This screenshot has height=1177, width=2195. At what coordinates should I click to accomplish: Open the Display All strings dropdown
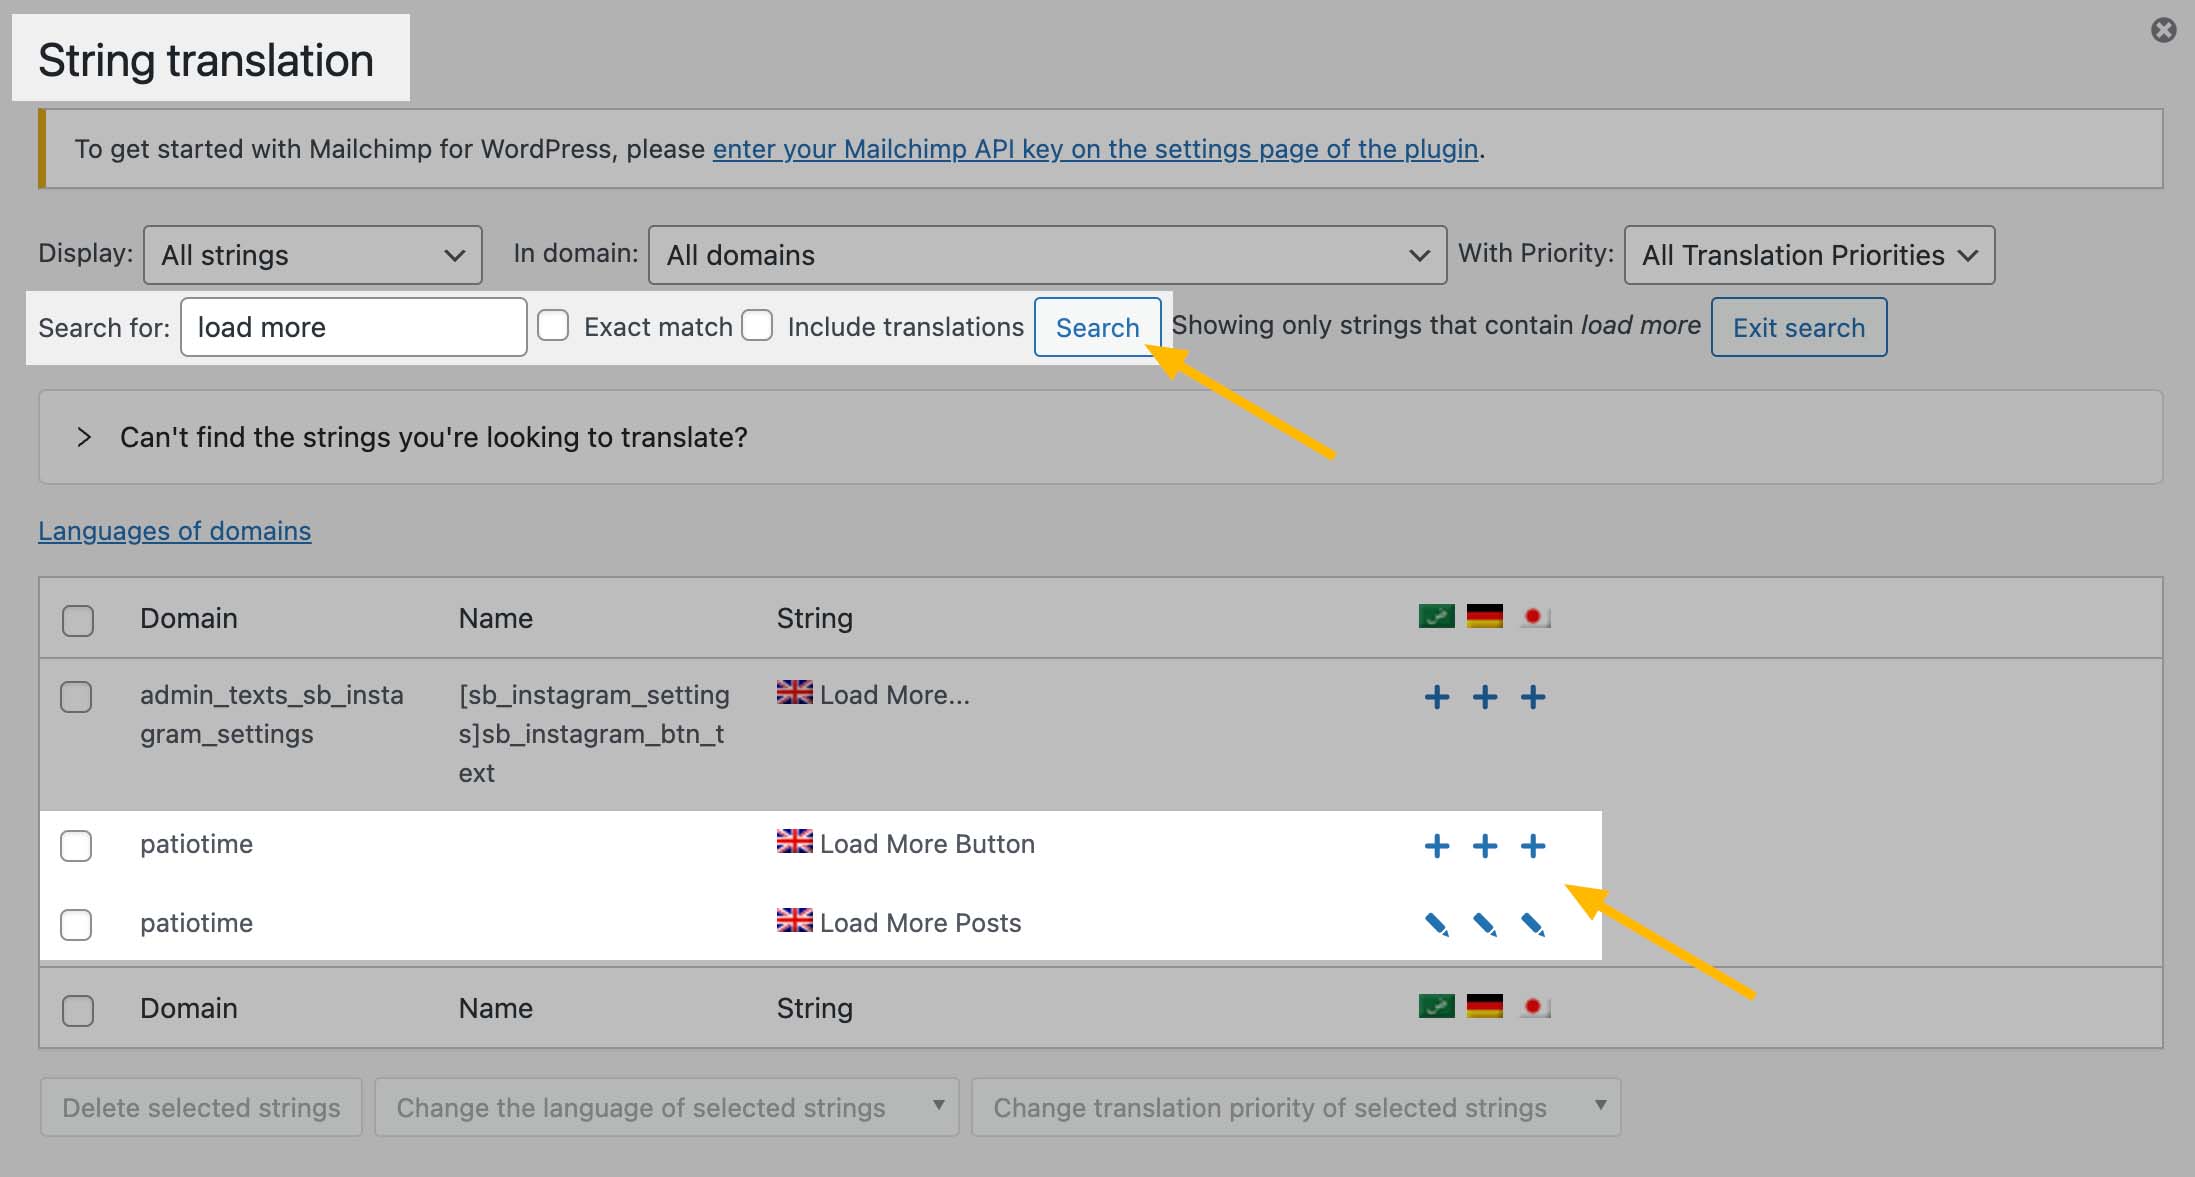click(312, 255)
